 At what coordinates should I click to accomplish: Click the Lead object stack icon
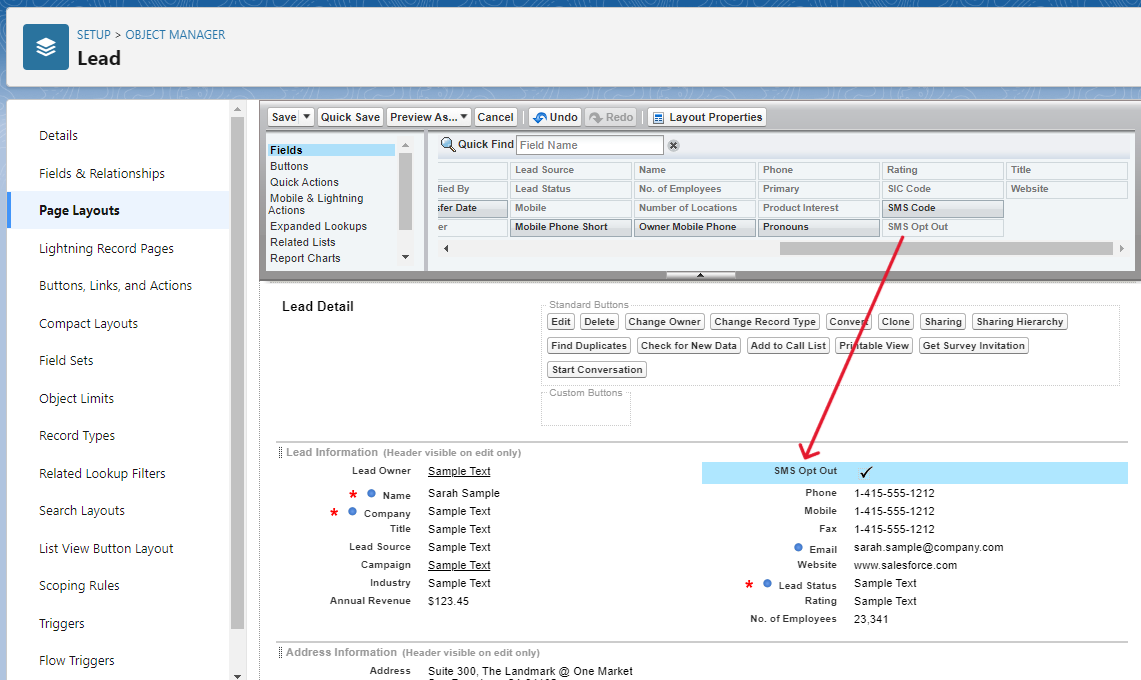[x=46, y=47]
